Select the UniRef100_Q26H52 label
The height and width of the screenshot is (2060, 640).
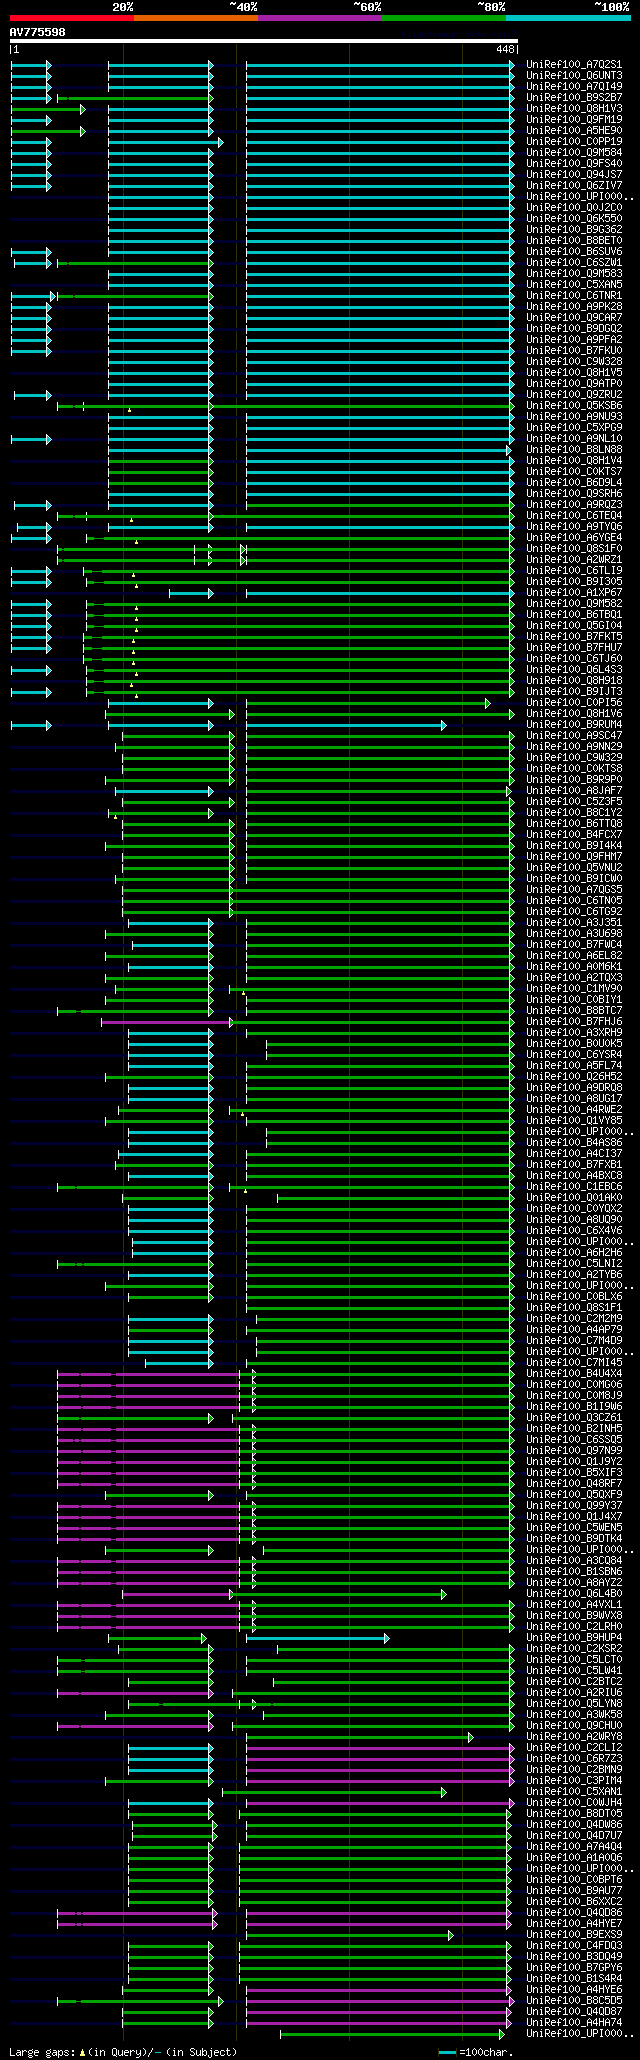574,1076
